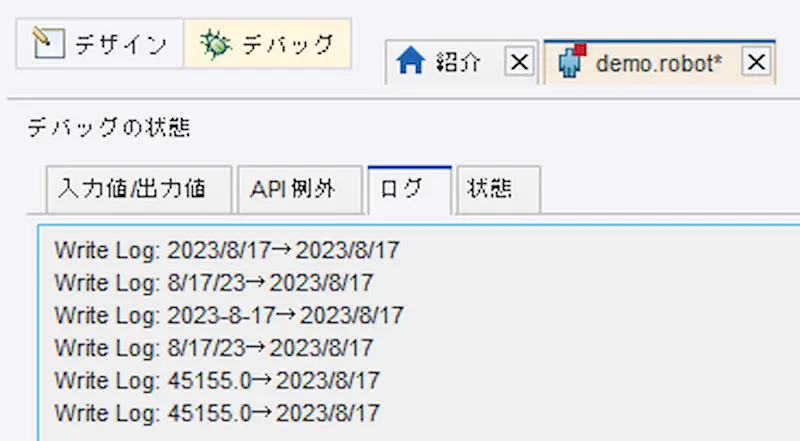Switch to デザイン mode
800x441 pixels.
[x=99, y=44]
